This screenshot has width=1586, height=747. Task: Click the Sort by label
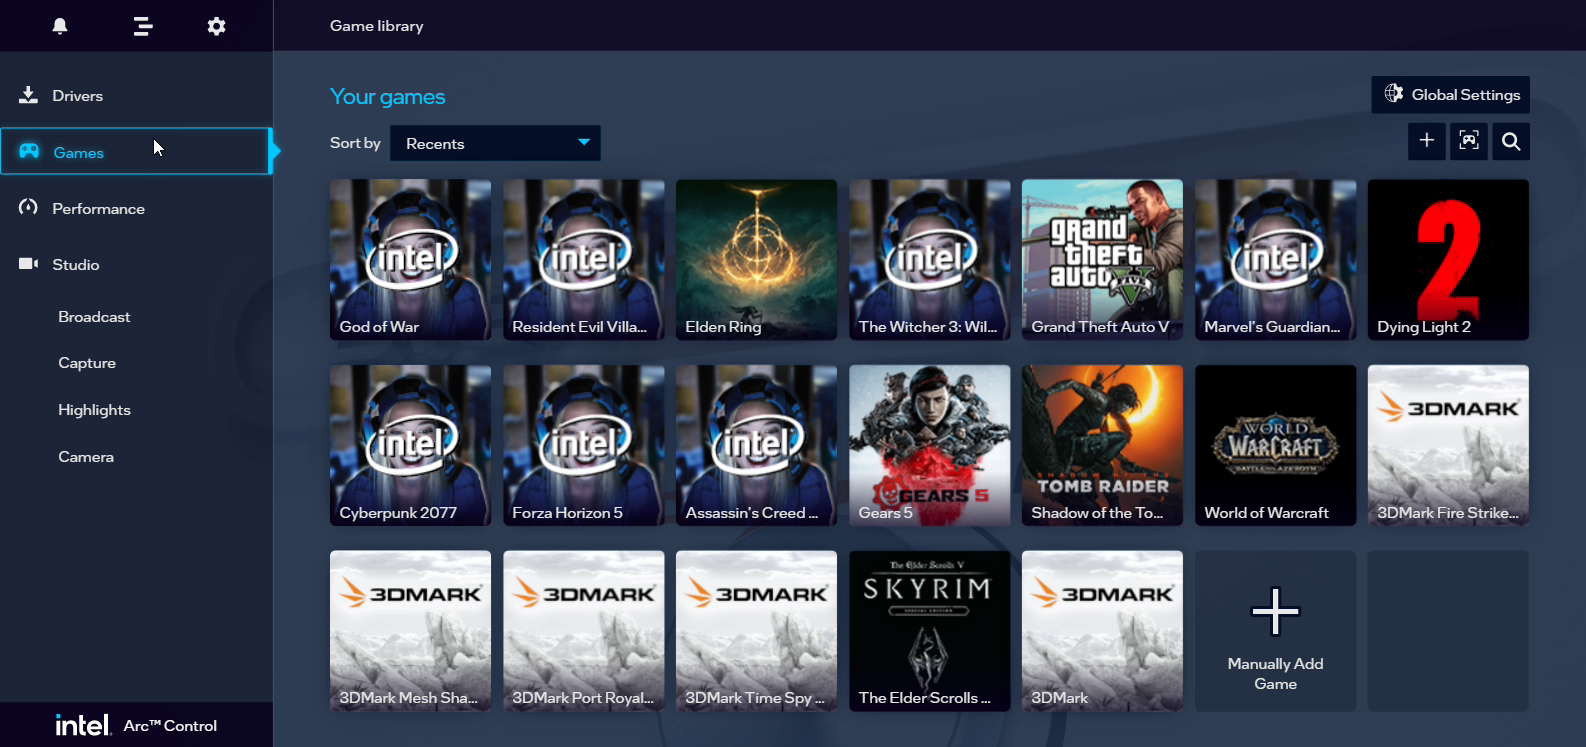pos(355,143)
